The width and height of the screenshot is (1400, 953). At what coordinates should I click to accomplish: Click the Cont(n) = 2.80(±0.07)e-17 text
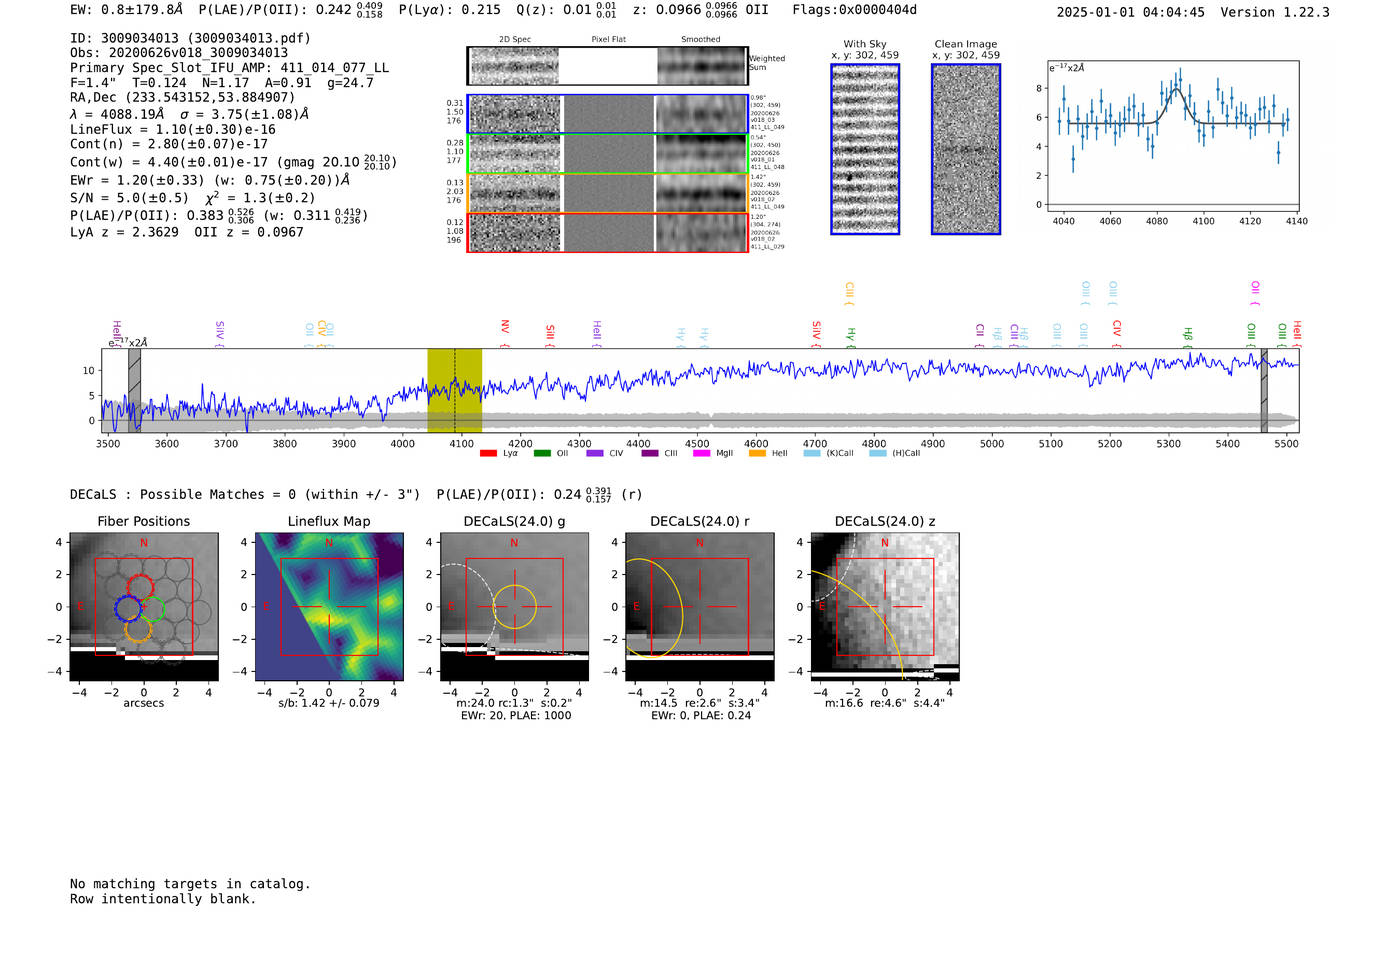tap(169, 144)
